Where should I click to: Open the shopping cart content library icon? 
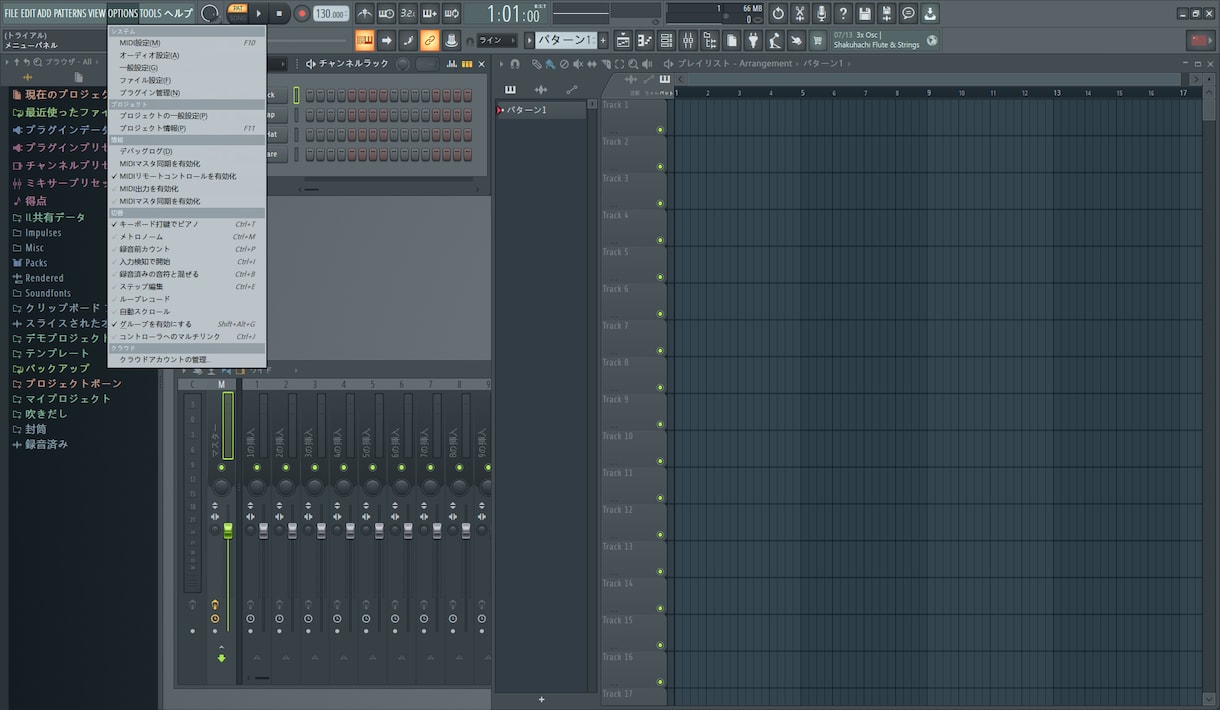pos(818,40)
